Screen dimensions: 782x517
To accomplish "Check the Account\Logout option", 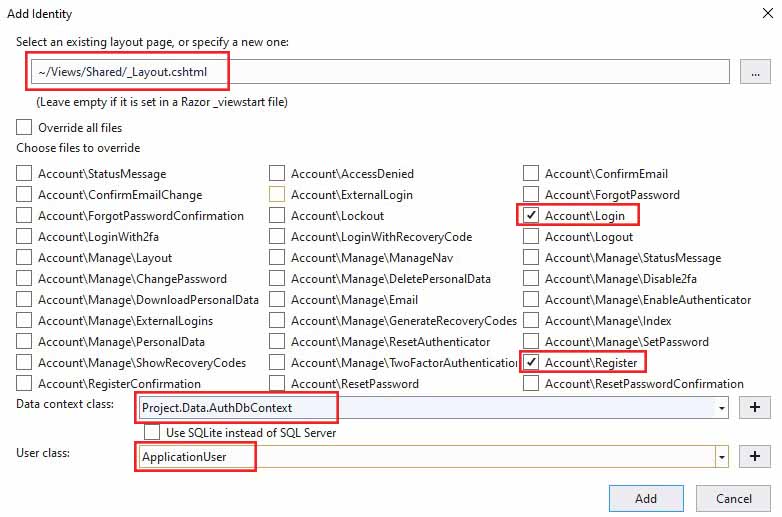I will [x=531, y=237].
